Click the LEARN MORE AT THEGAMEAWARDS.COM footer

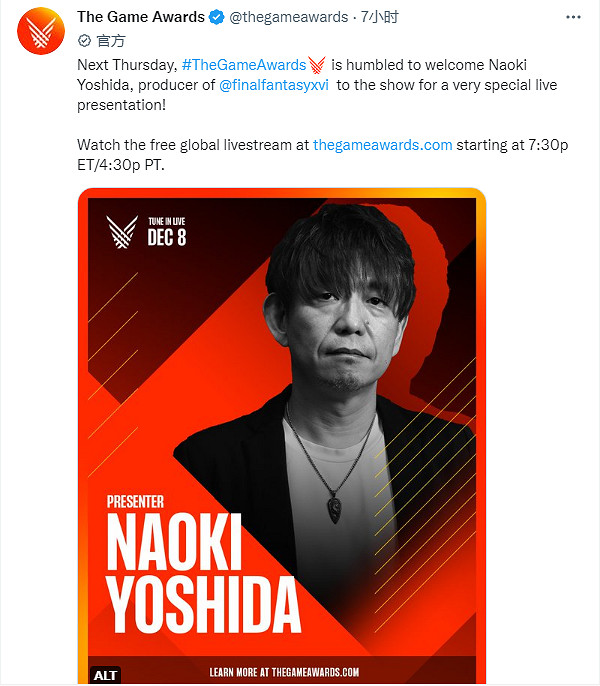pyautogui.click(x=284, y=672)
